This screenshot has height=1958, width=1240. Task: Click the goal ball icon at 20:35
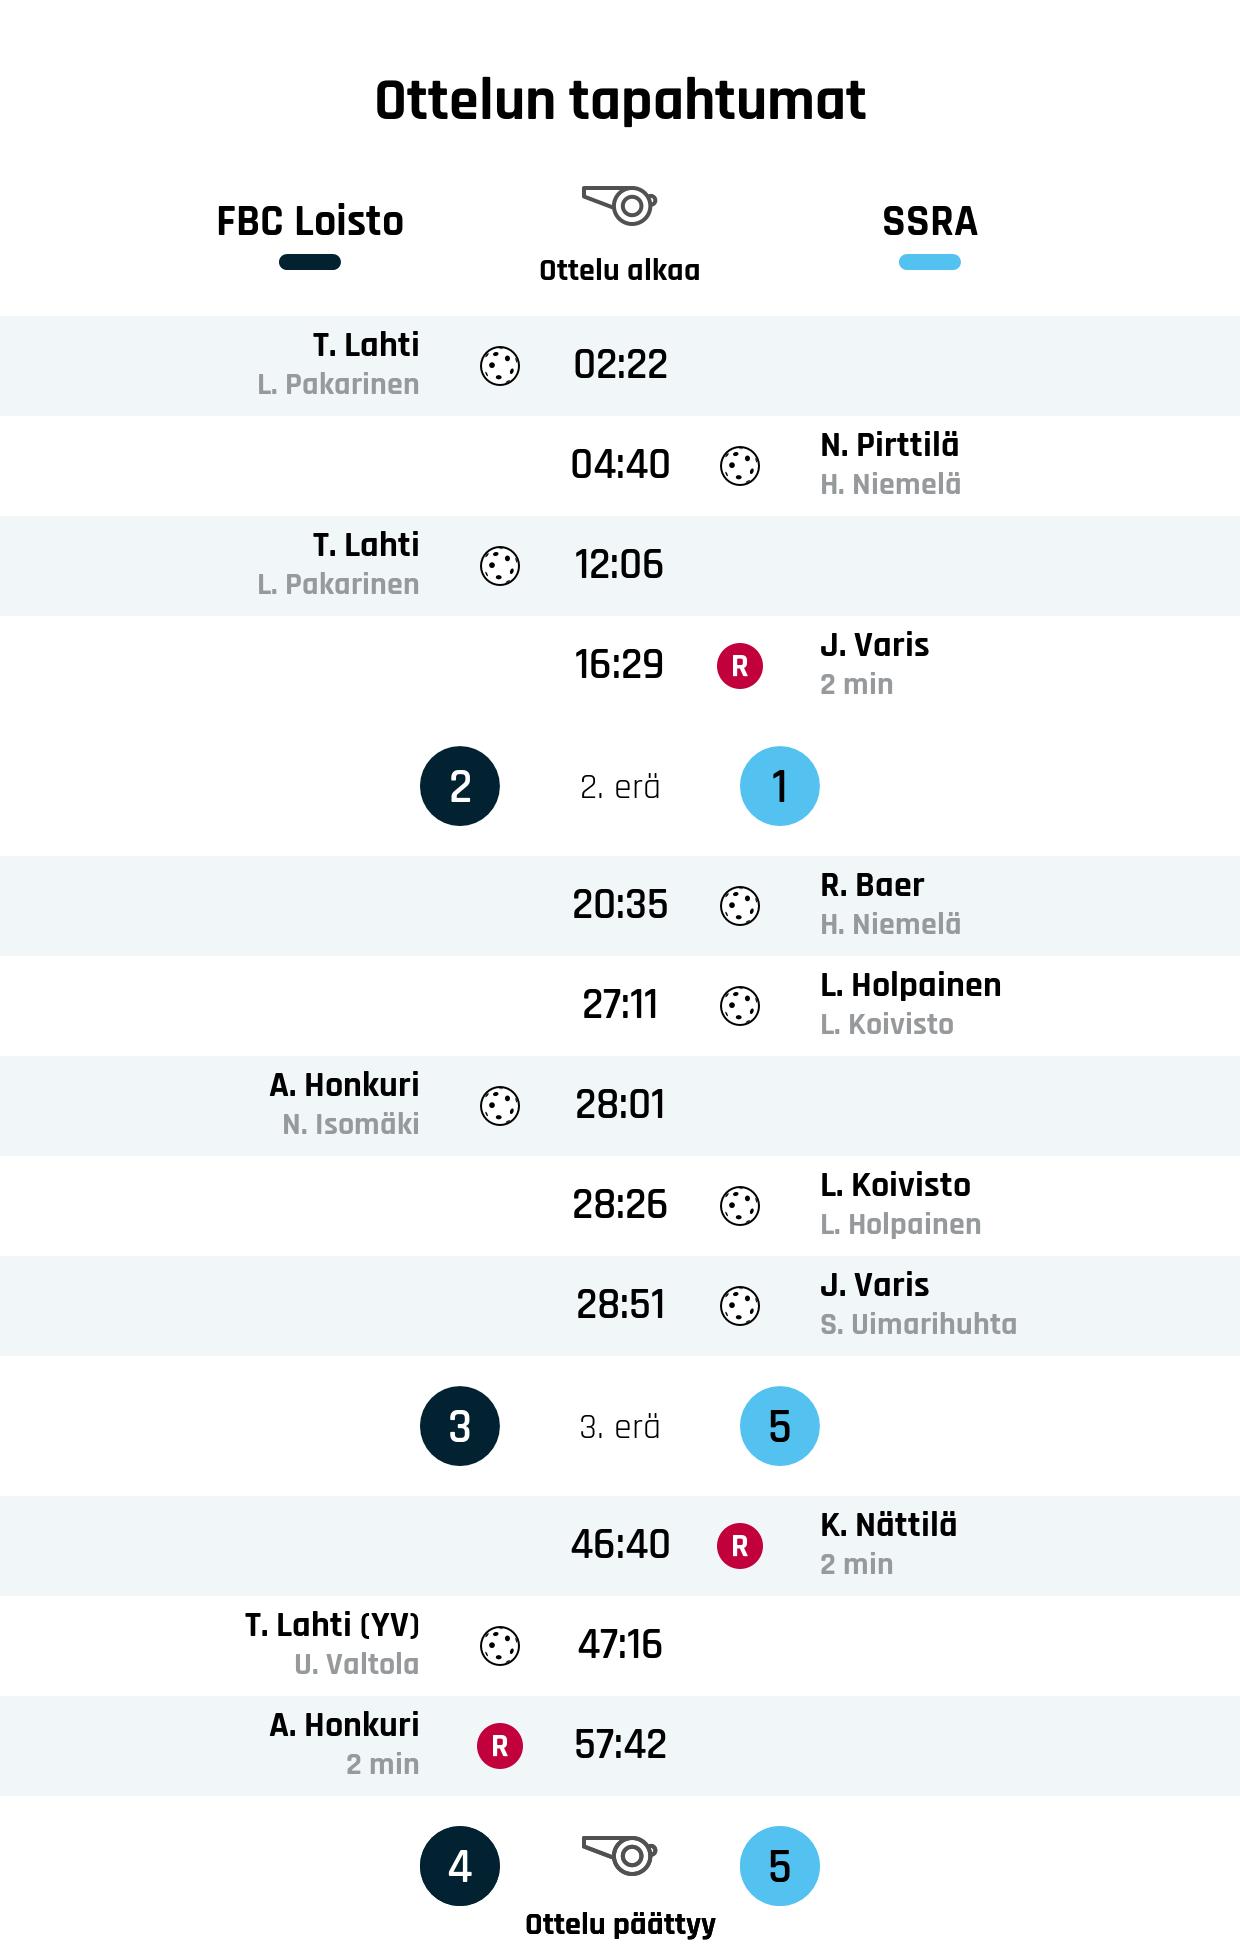740,906
